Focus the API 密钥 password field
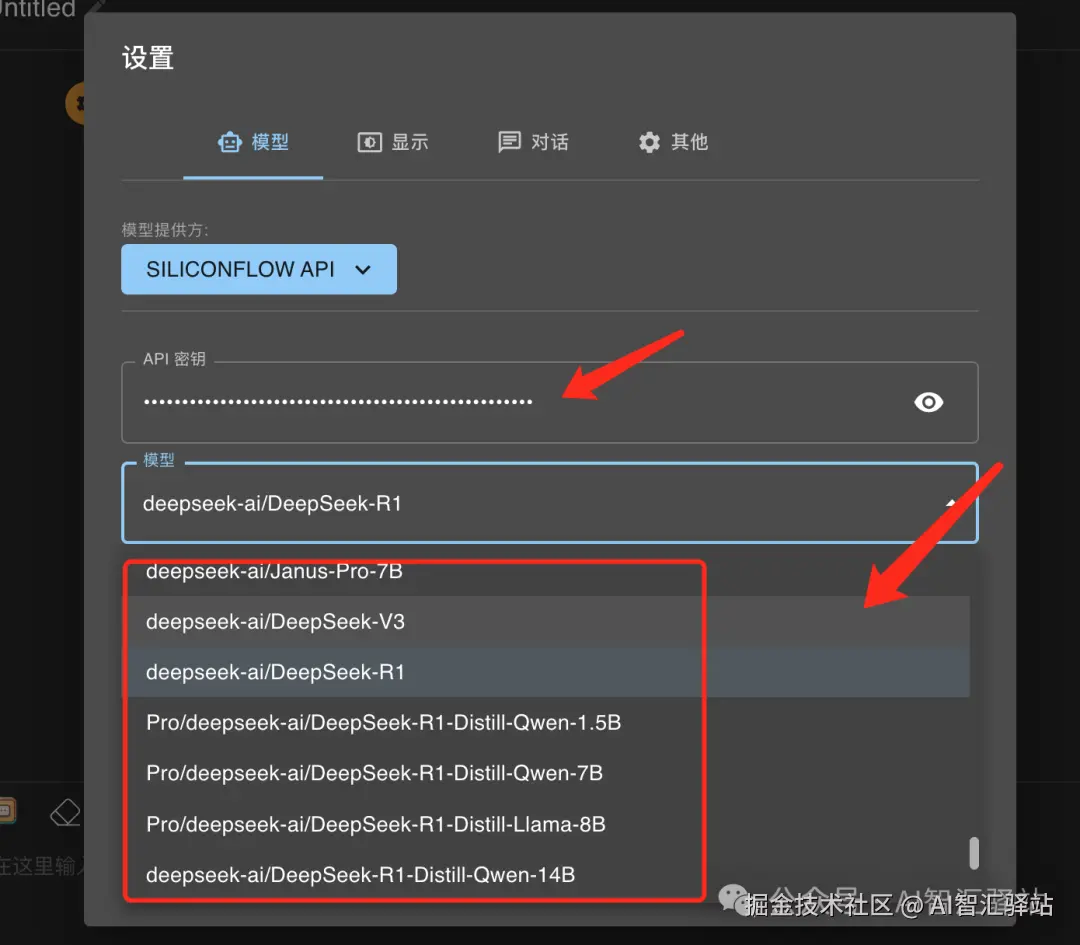This screenshot has height=945, width=1080. pos(550,402)
